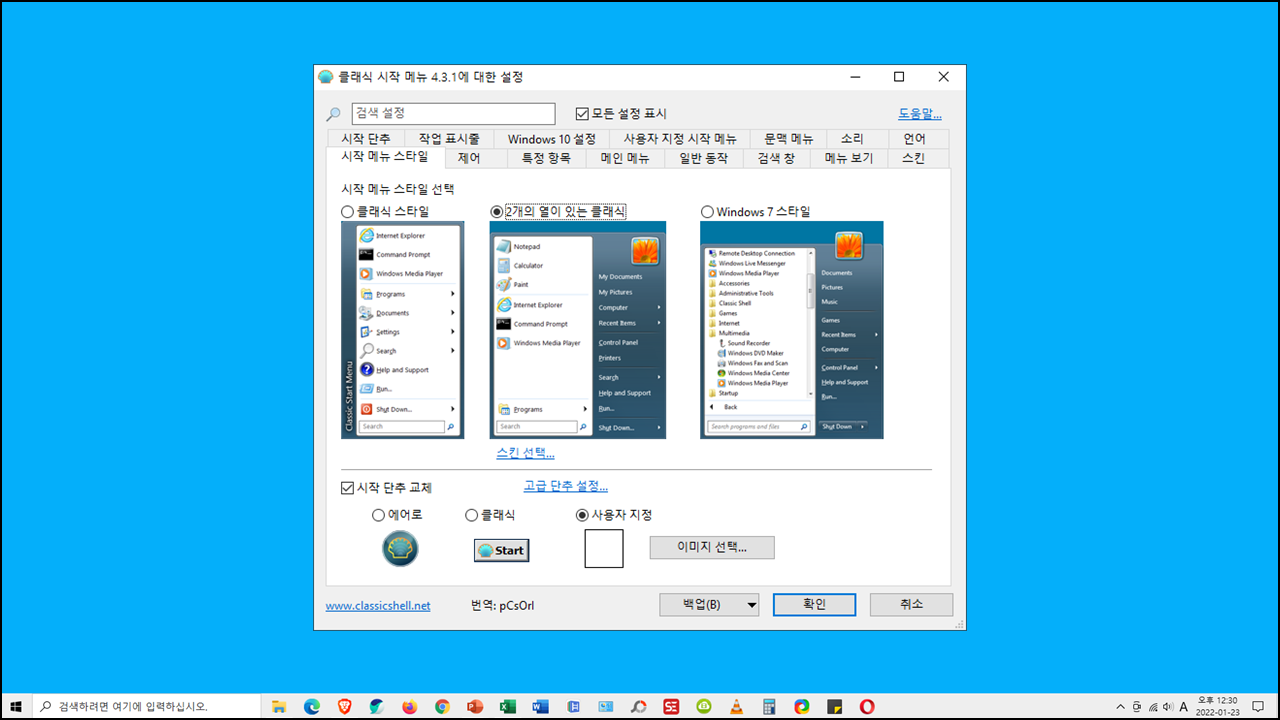Click the two-column classic menu preview image
The height and width of the screenshot is (720, 1280).
click(578, 330)
